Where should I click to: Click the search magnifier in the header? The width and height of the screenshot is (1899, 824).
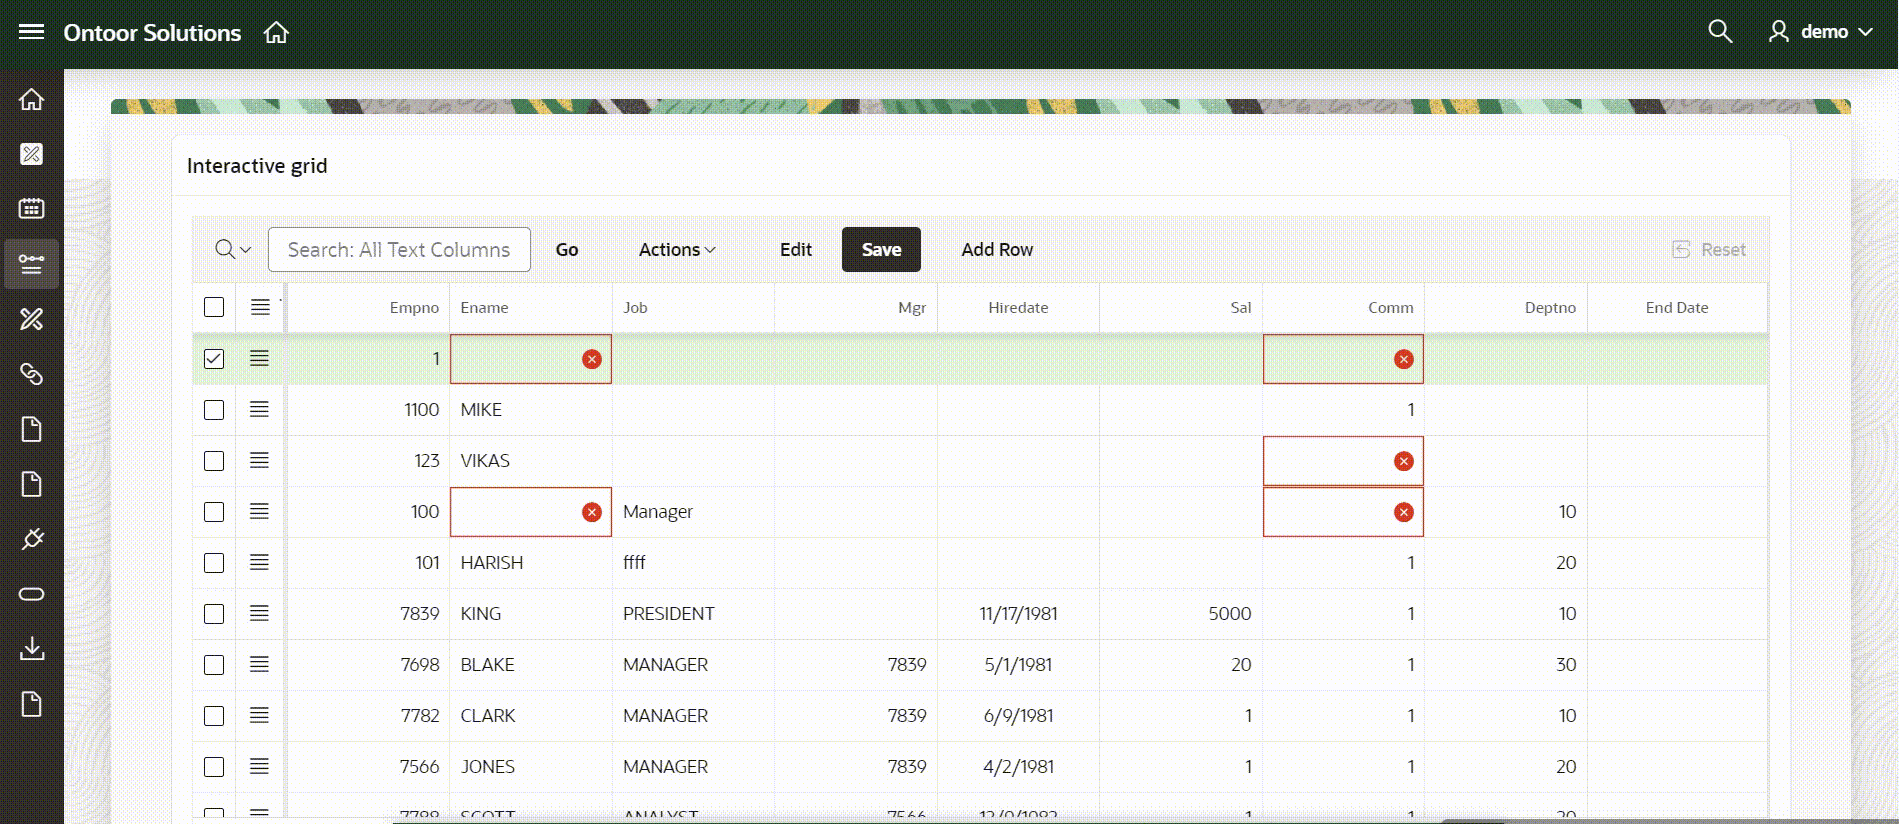[1719, 32]
